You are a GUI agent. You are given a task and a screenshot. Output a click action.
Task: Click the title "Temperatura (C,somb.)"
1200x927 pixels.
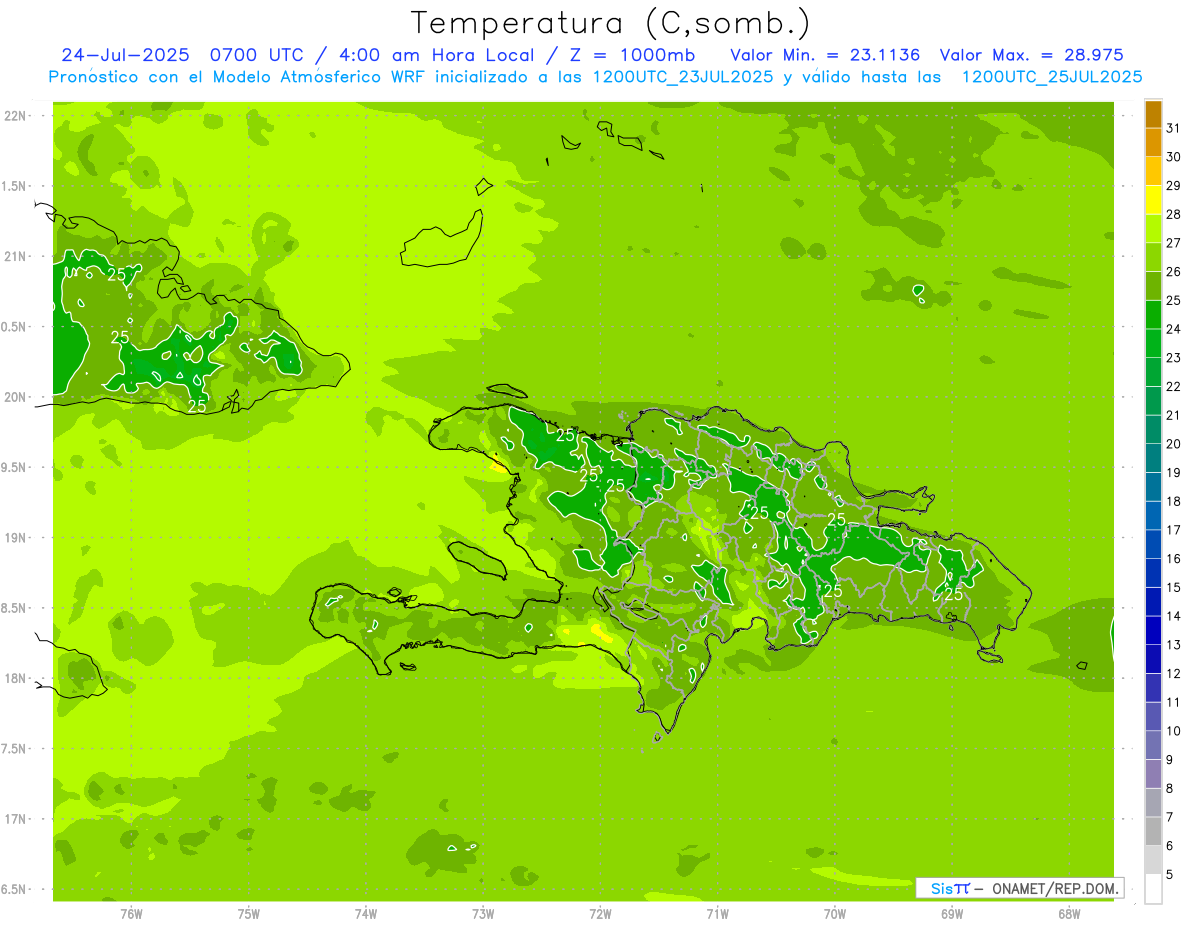click(610, 24)
